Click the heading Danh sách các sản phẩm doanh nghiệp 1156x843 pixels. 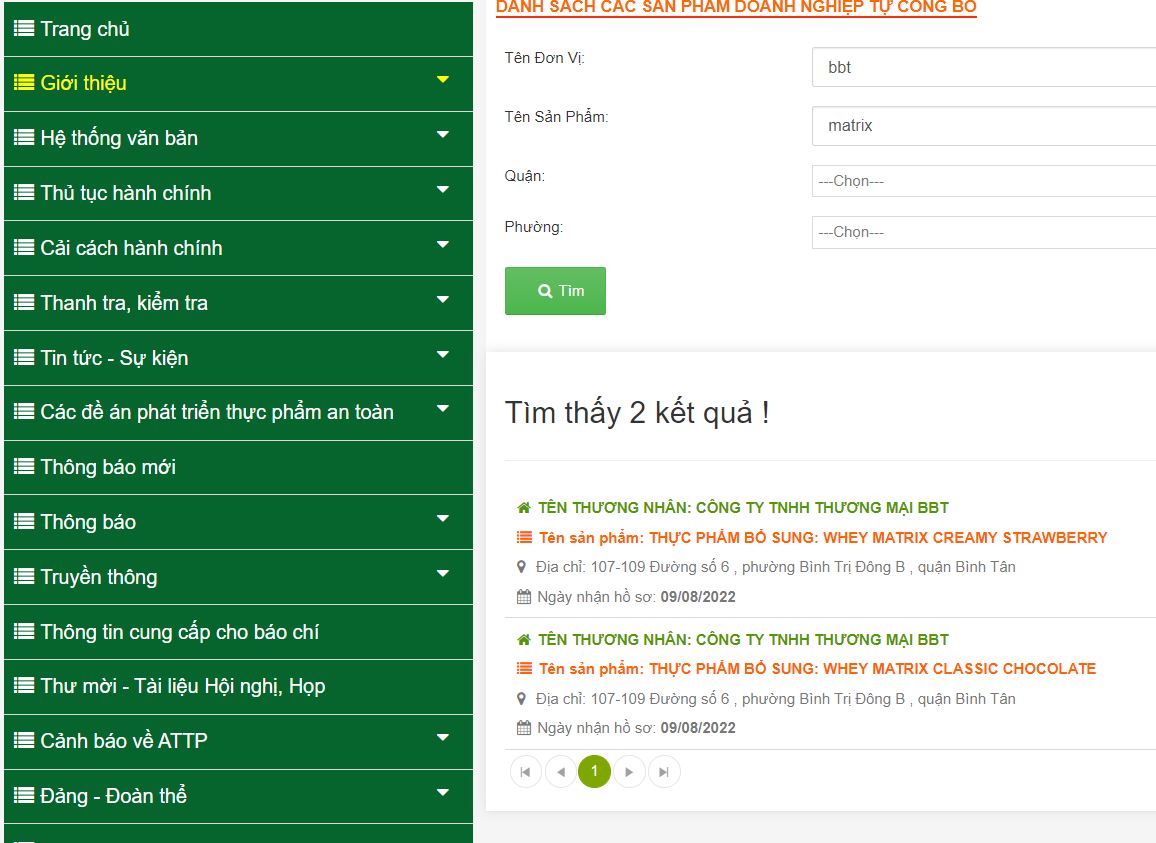click(x=736, y=7)
